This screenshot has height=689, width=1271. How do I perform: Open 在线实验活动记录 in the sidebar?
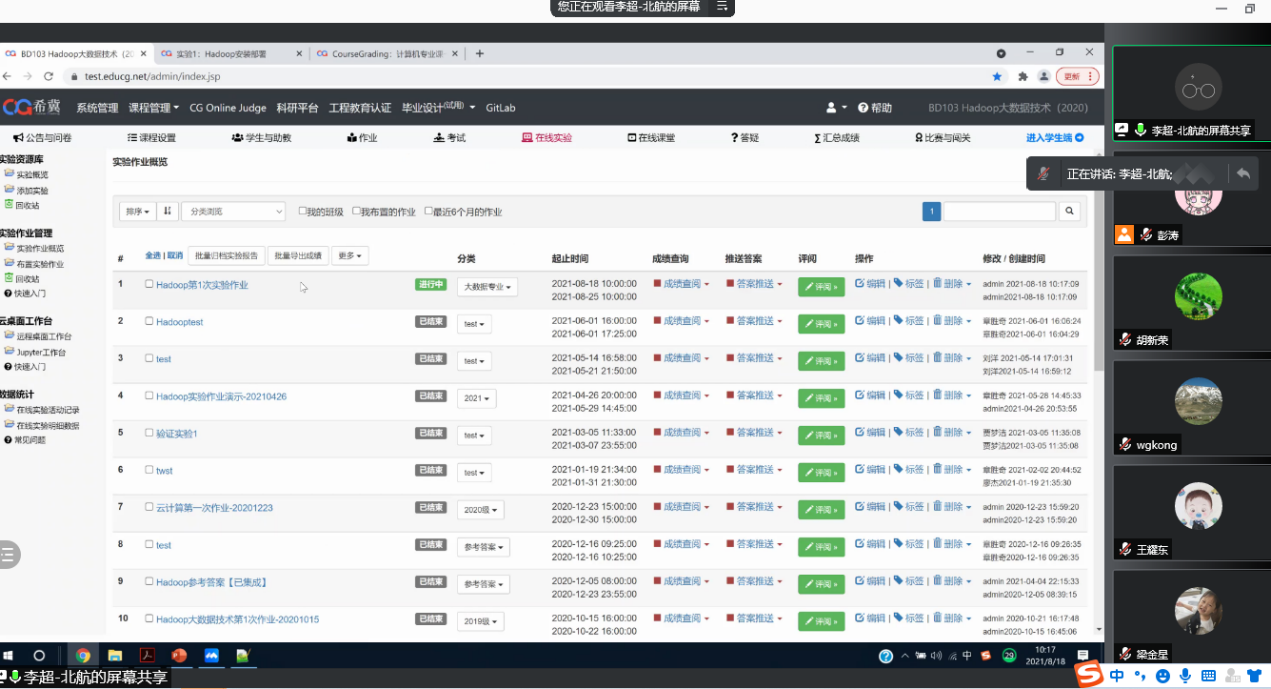click(x=47, y=410)
